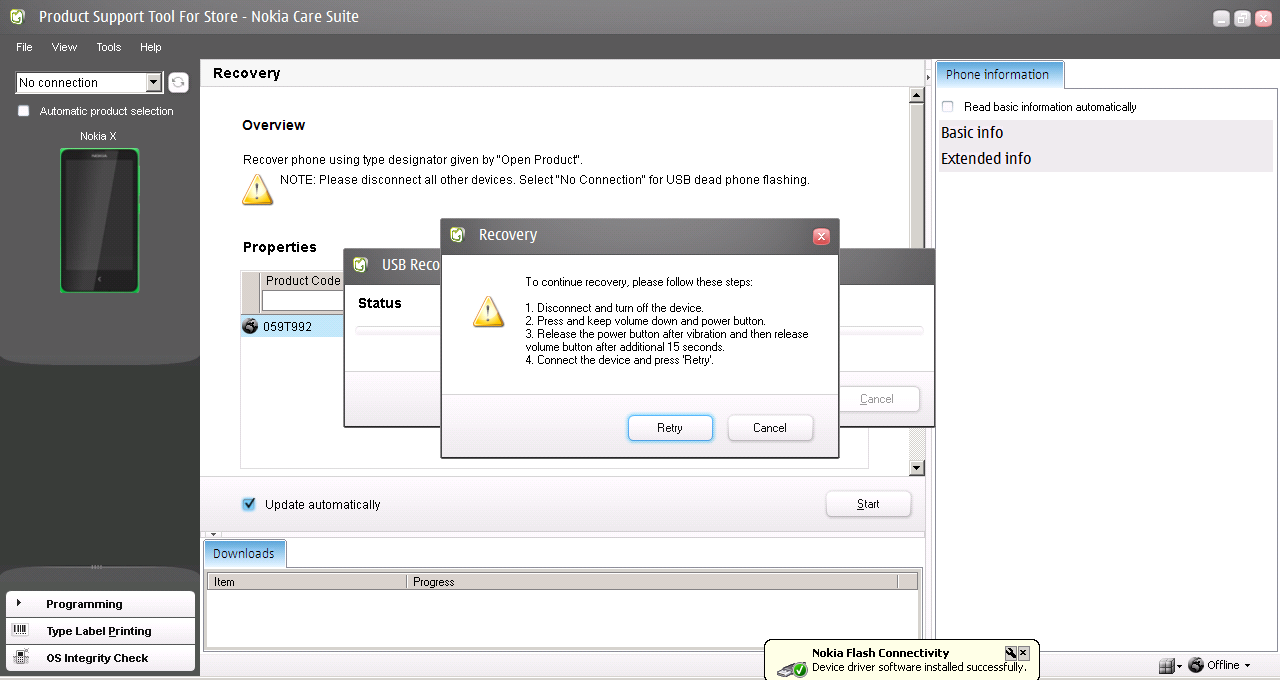Open the Tools menu
The width and height of the screenshot is (1280, 680).
pyautogui.click(x=108, y=47)
